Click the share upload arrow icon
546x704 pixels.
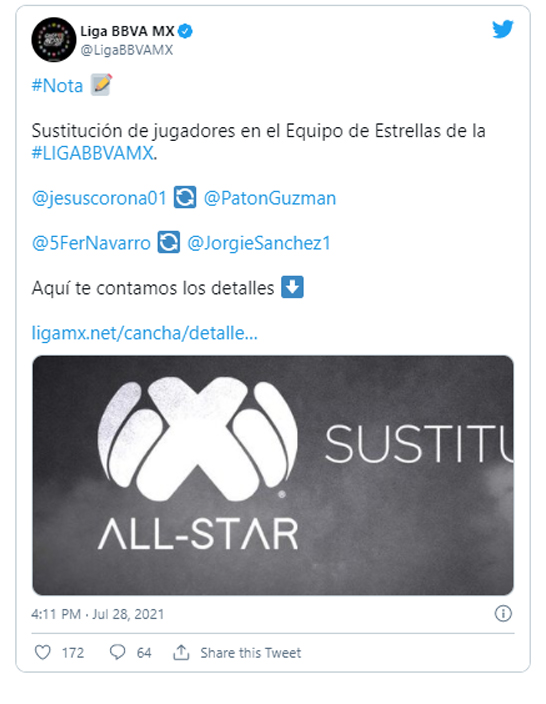(x=181, y=652)
